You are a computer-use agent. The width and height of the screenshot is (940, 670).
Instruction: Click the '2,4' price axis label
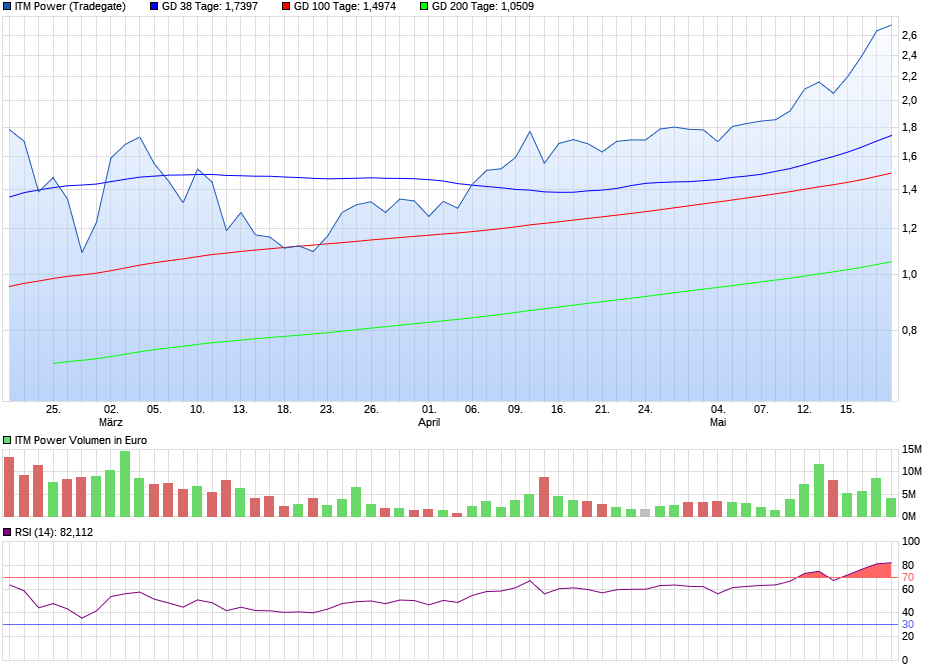[909, 56]
